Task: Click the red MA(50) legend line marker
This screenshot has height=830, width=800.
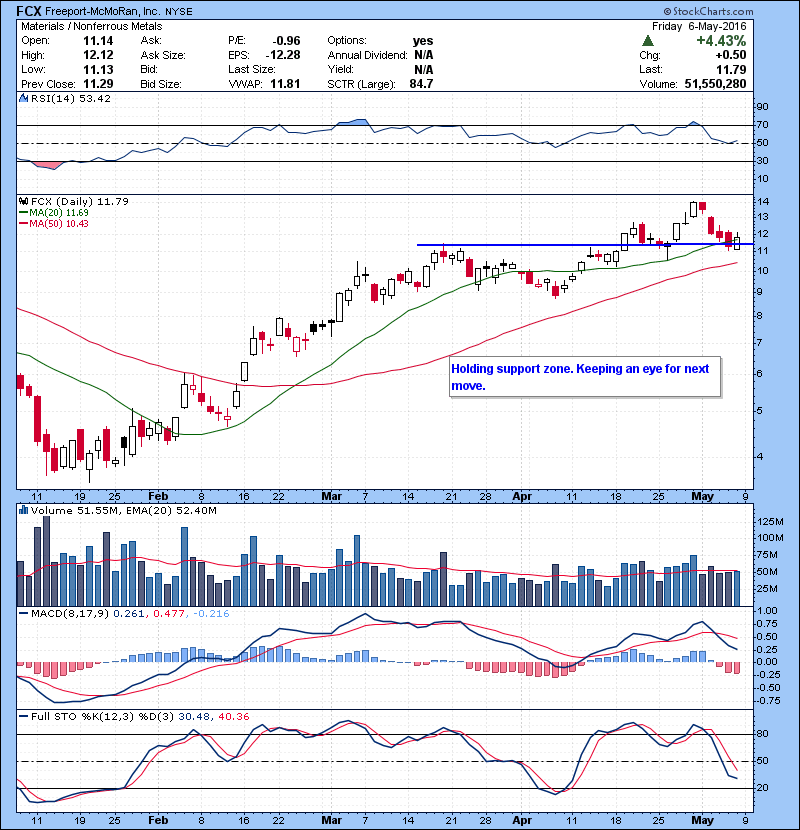Action: pyautogui.click(x=23, y=223)
